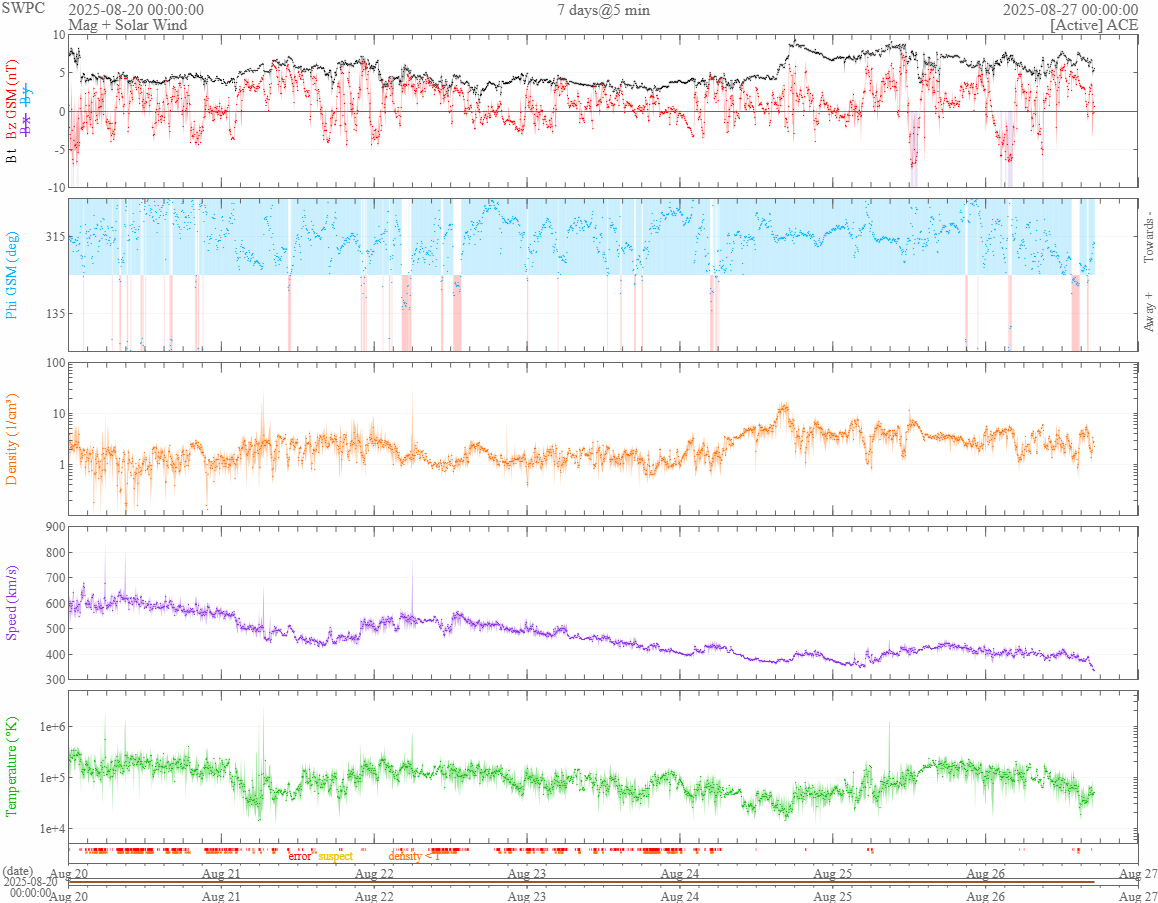Image resolution: width=1158 pixels, height=903 pixels.
Task: Click the '[Active] ACE' spacecraft source label
Action: tap(1094, 24)
